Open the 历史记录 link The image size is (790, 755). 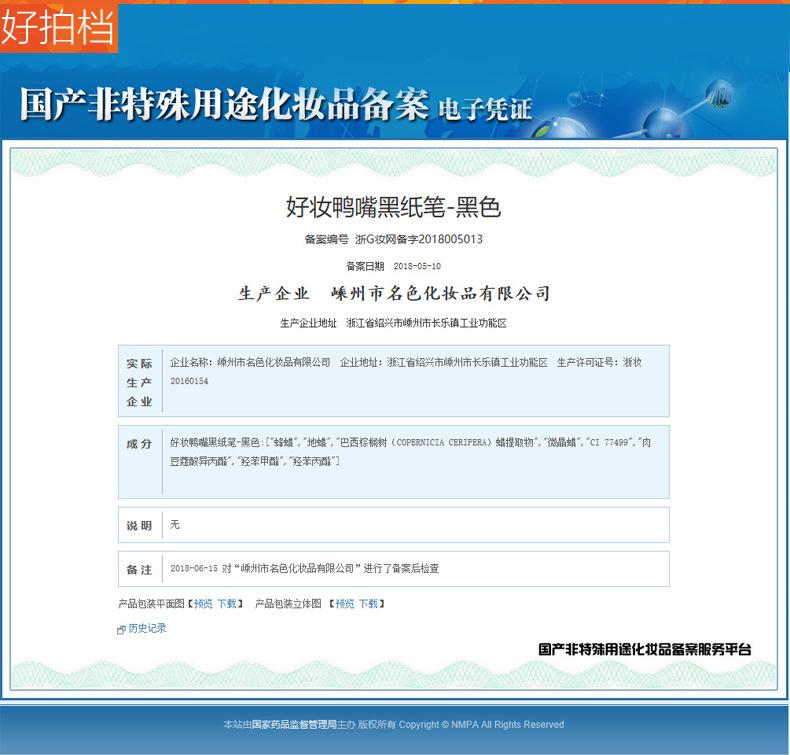147,628
